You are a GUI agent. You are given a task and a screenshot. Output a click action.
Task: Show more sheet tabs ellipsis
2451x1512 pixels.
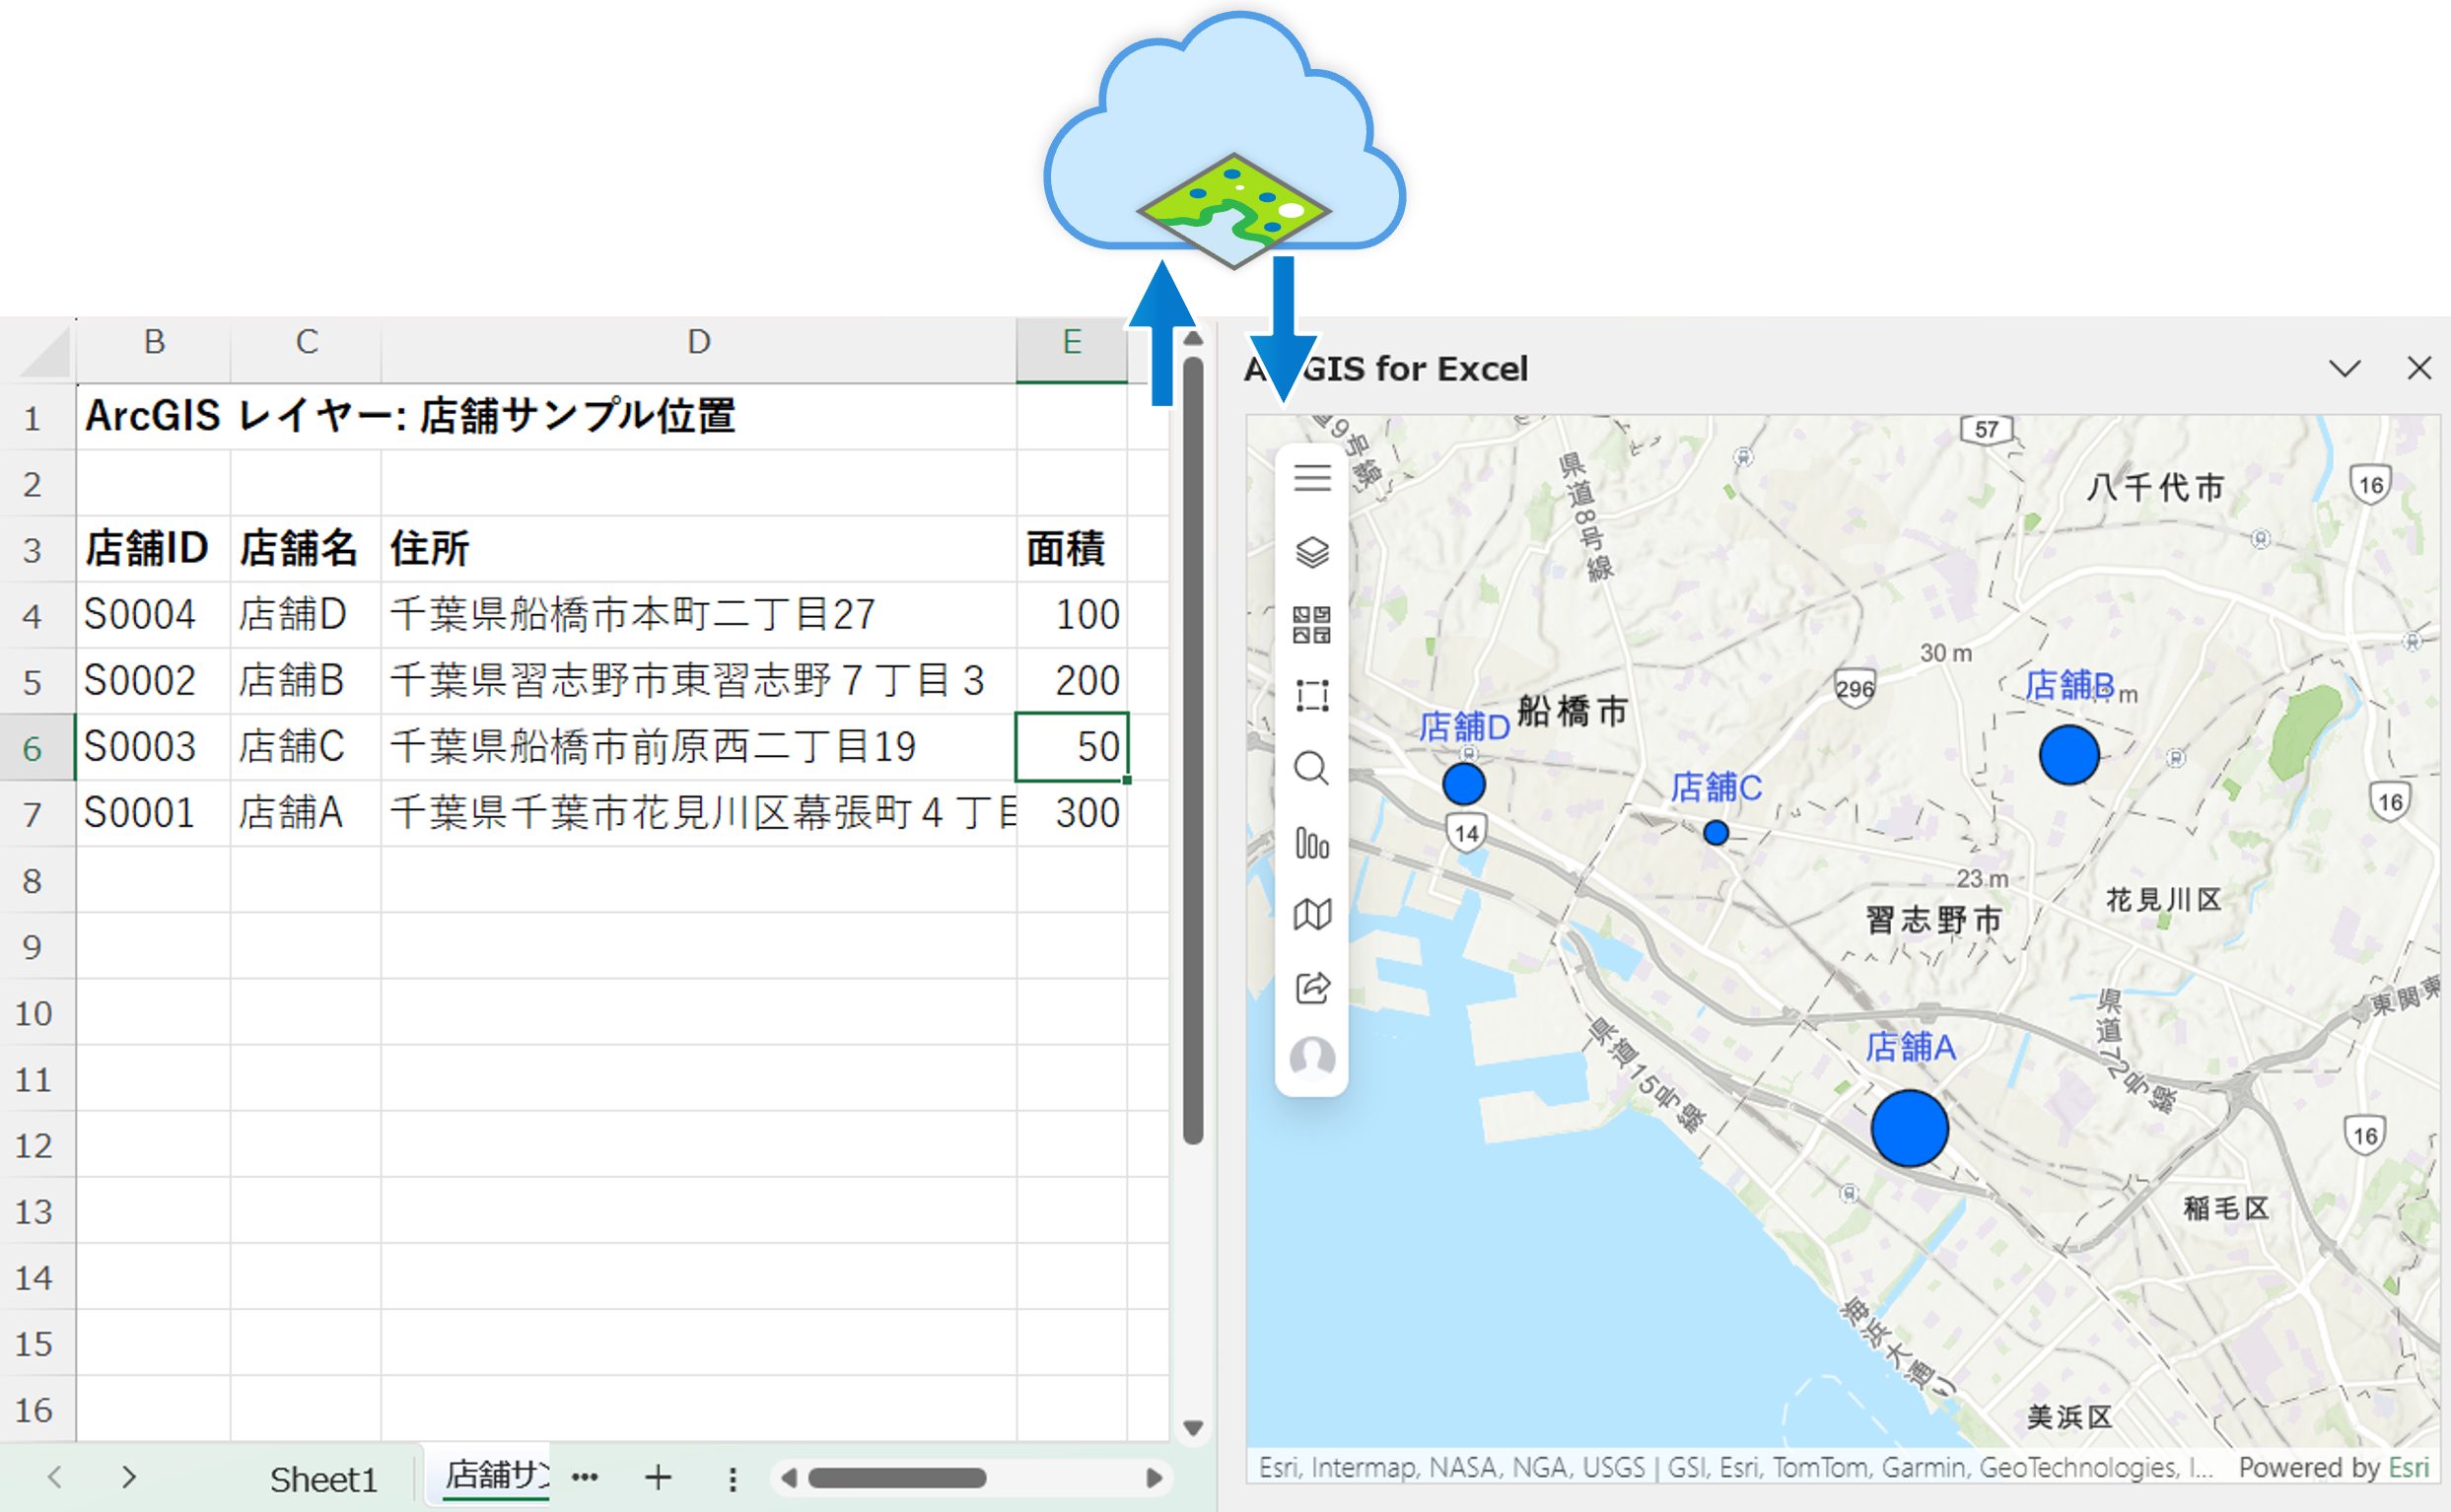585,1477
